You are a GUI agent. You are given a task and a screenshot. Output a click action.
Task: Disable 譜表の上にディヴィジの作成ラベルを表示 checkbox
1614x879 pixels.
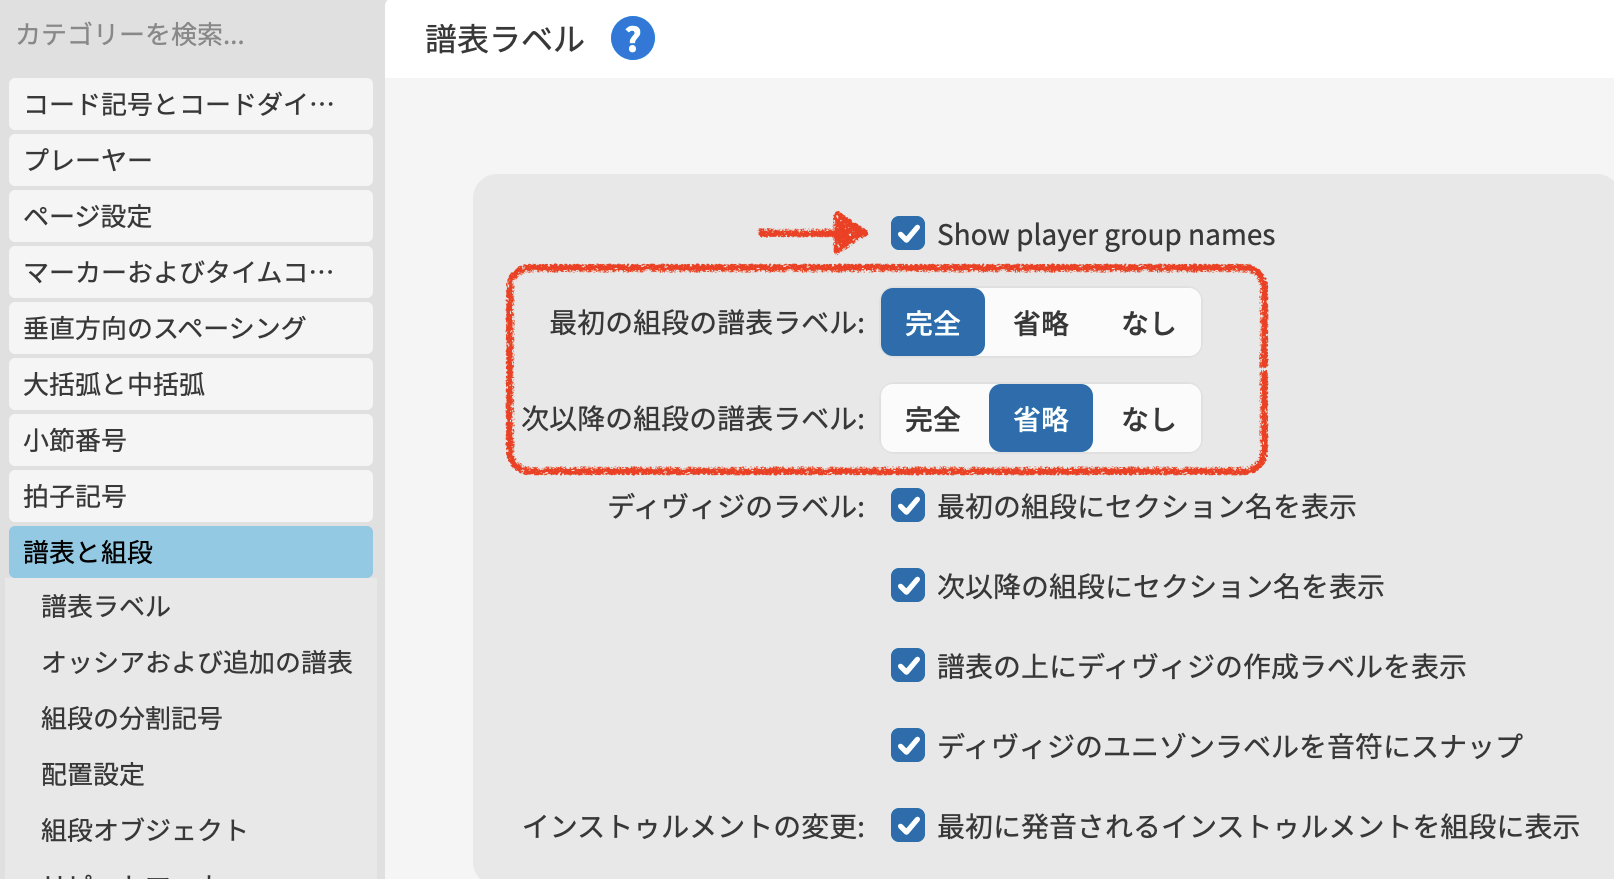click(x=908, y=666)
